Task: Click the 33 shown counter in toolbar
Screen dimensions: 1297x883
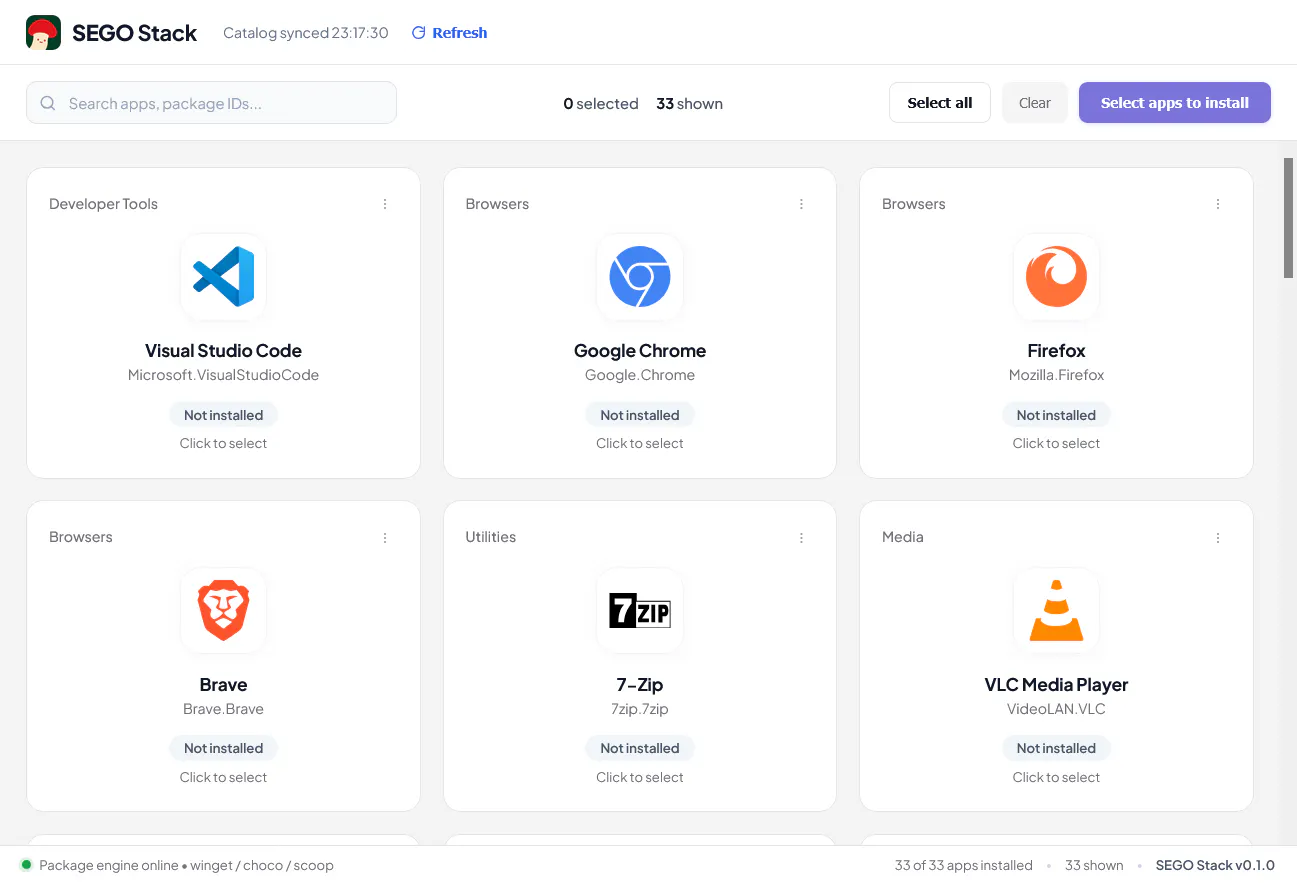Action: 689,103
